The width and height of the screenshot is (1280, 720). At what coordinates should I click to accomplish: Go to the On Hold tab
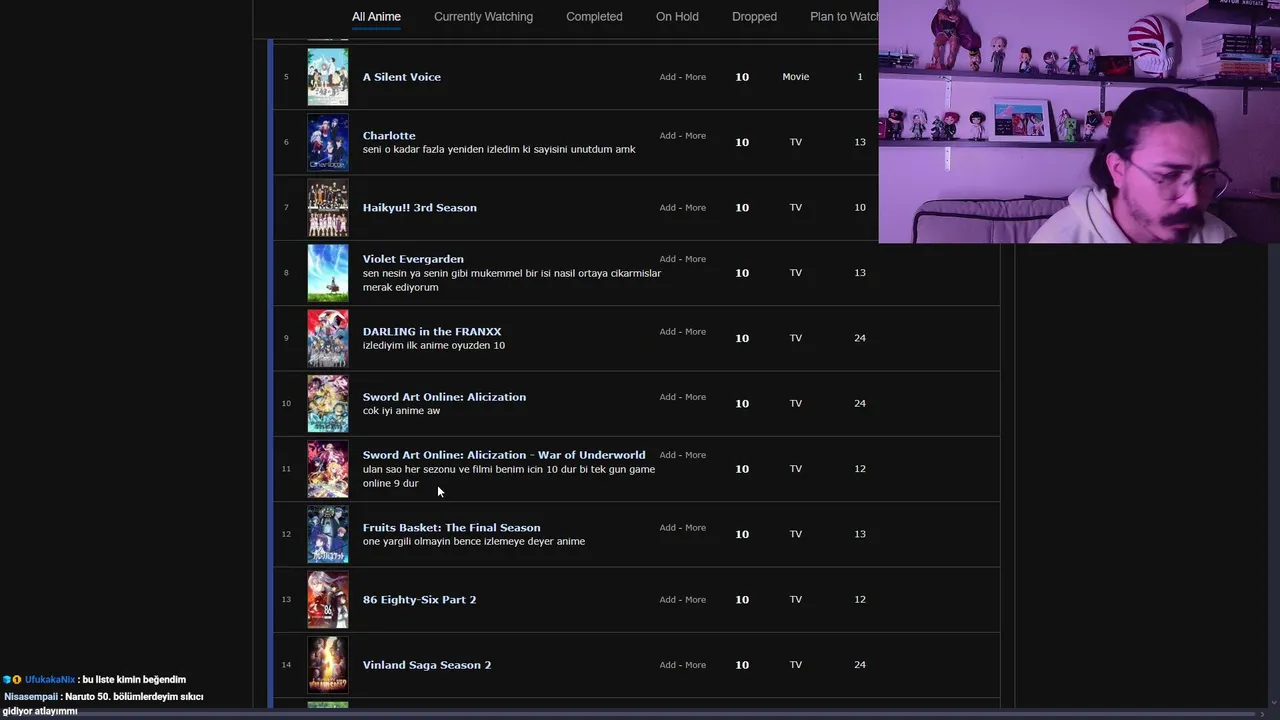[677, 17]
